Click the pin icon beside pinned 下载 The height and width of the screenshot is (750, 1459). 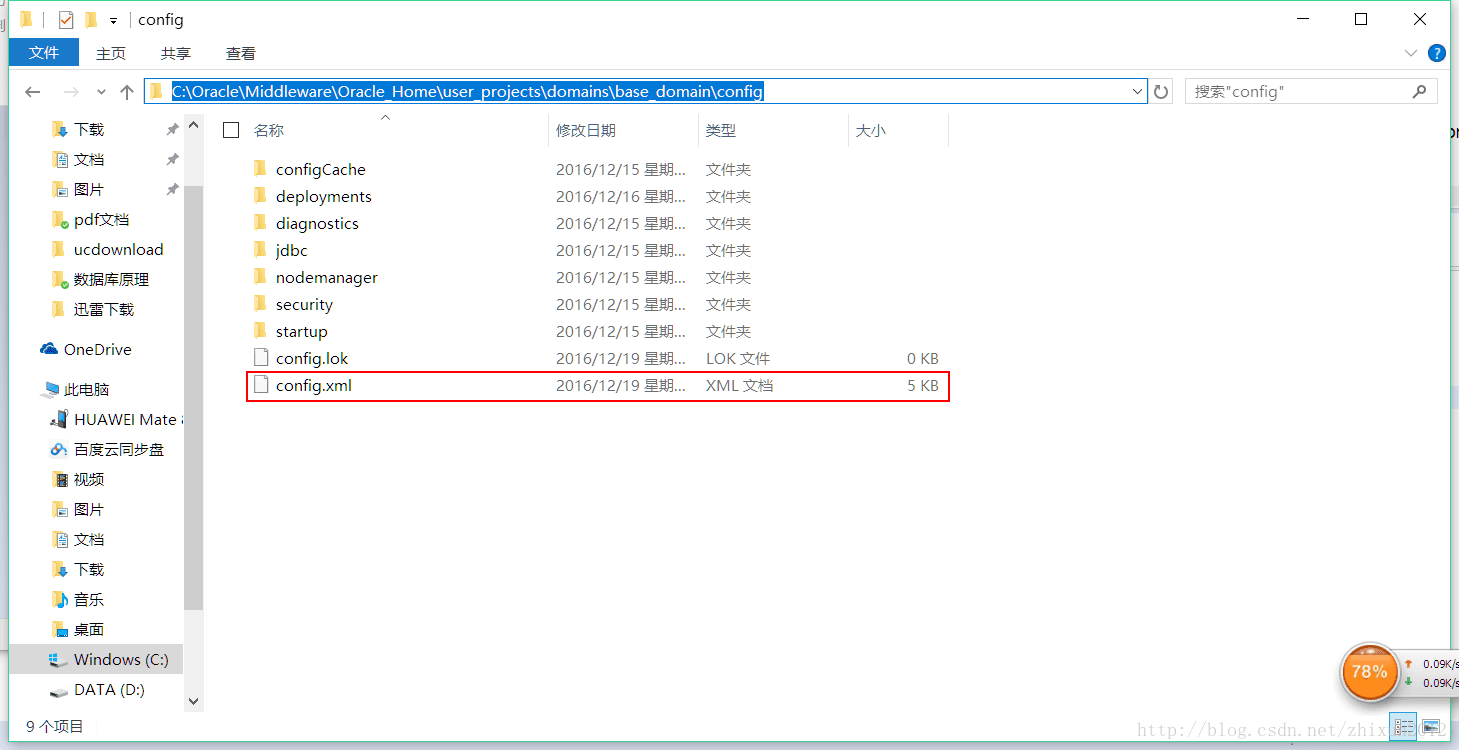172,129
